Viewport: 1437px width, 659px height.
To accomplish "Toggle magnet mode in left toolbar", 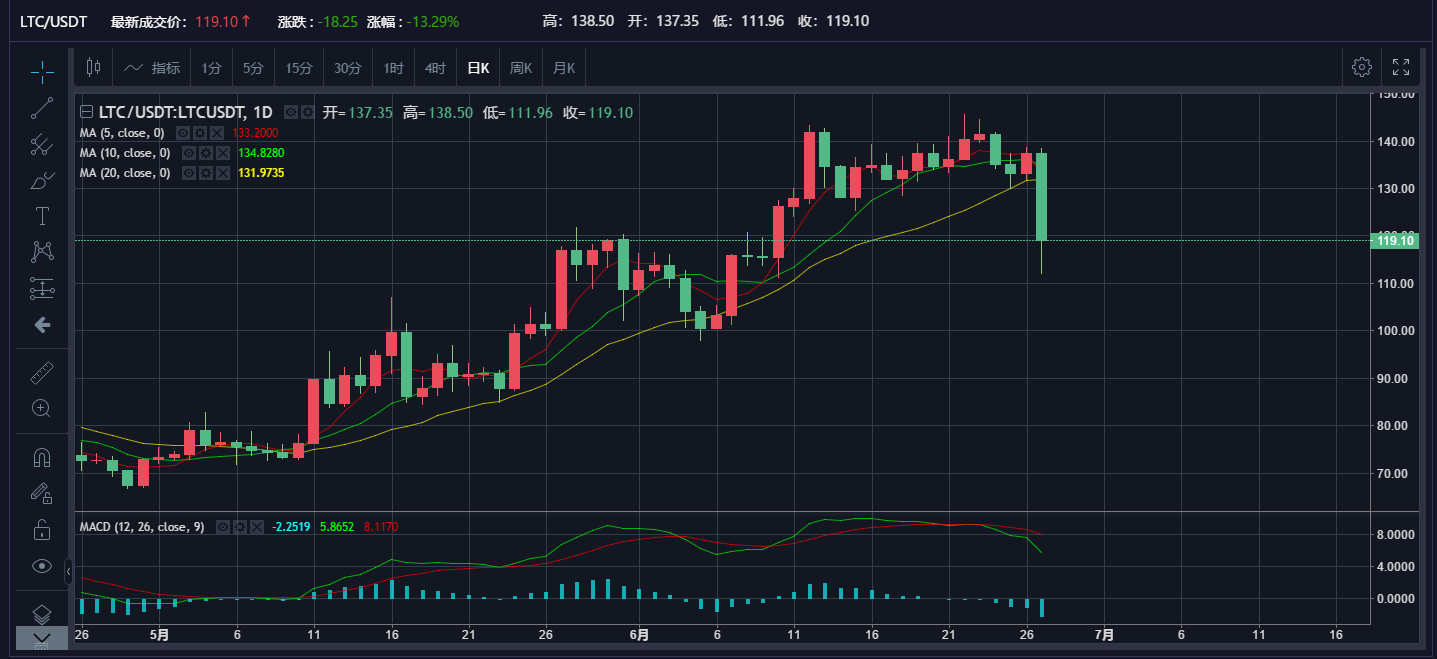I will [x=41, y=458].
